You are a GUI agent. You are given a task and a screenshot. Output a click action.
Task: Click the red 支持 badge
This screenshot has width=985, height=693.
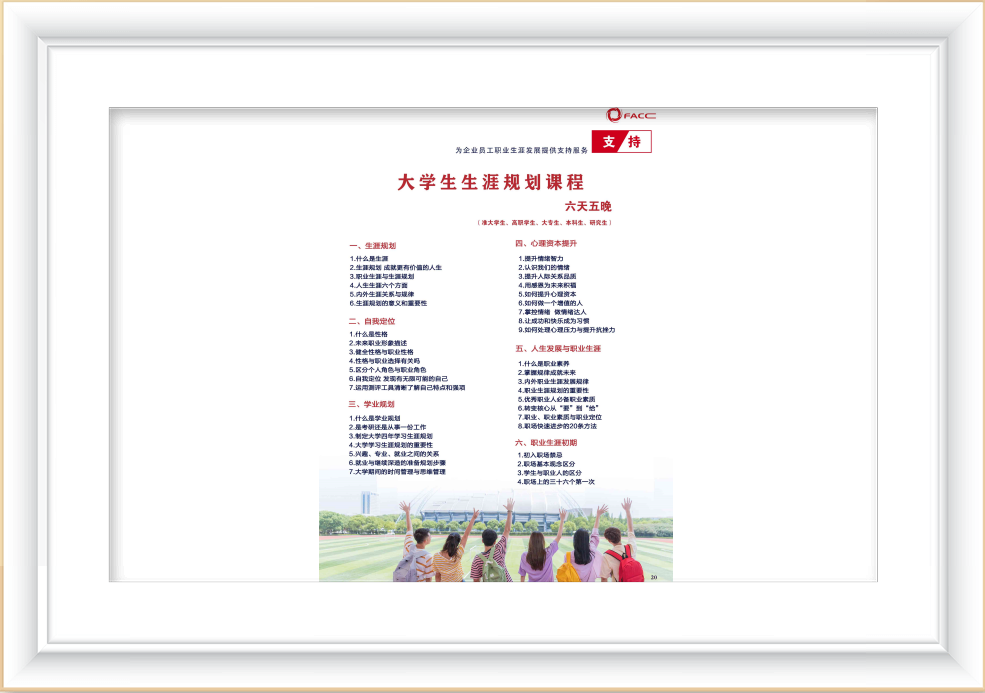pyautogui.click(x=621, y=142)
